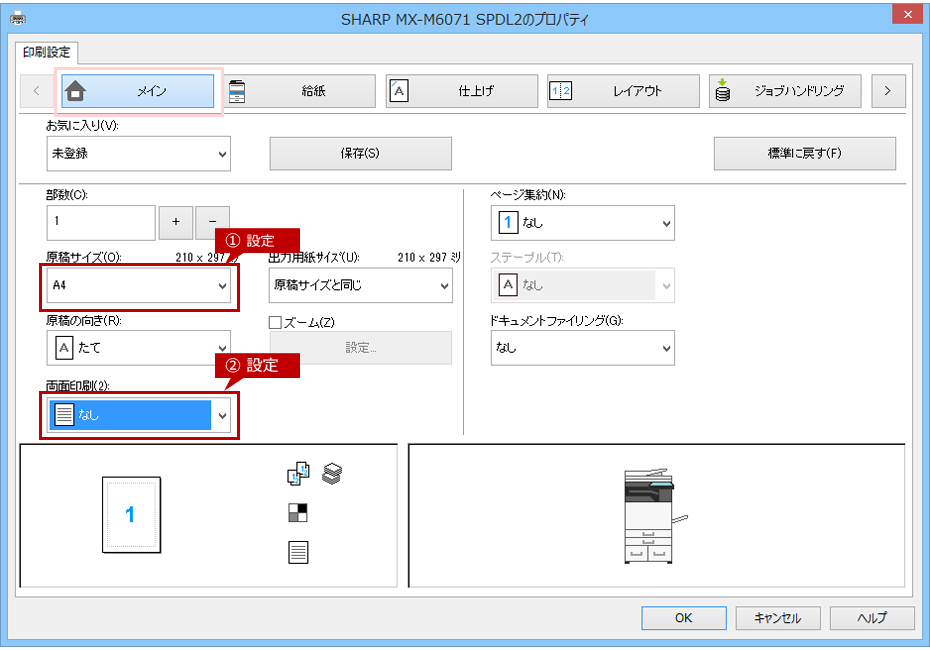Switch to the ジョブハンドリング tab
This screenshot has width=930, height=650.
click(x=785, y=91)
